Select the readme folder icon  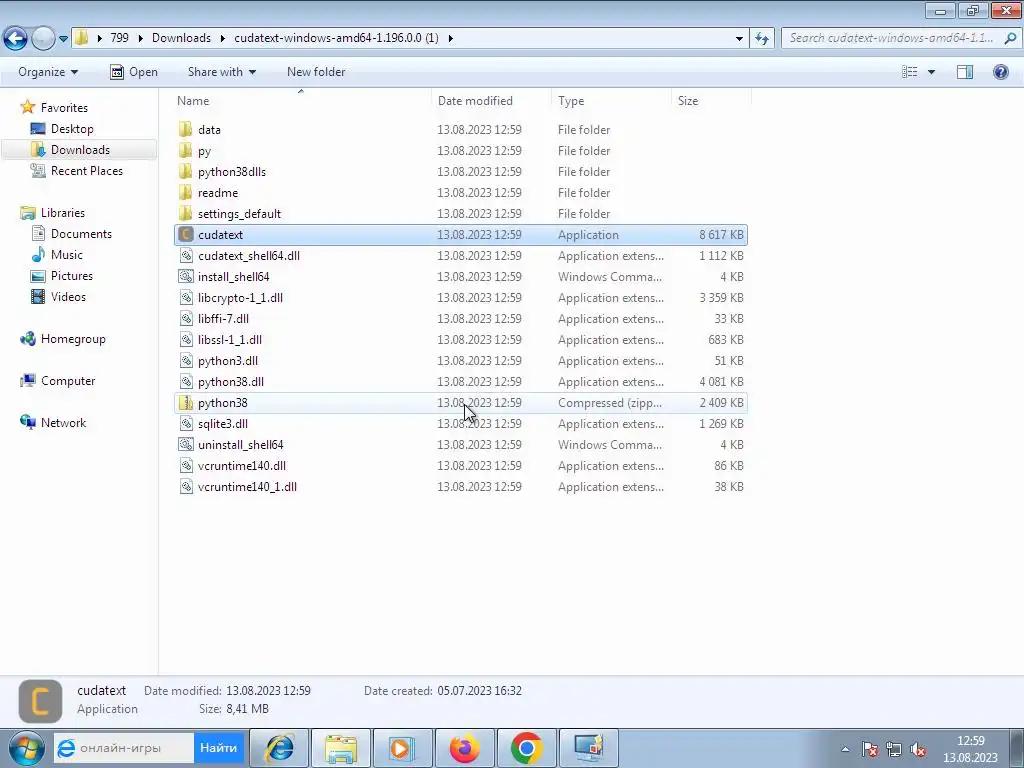click(x=186, y=193)
